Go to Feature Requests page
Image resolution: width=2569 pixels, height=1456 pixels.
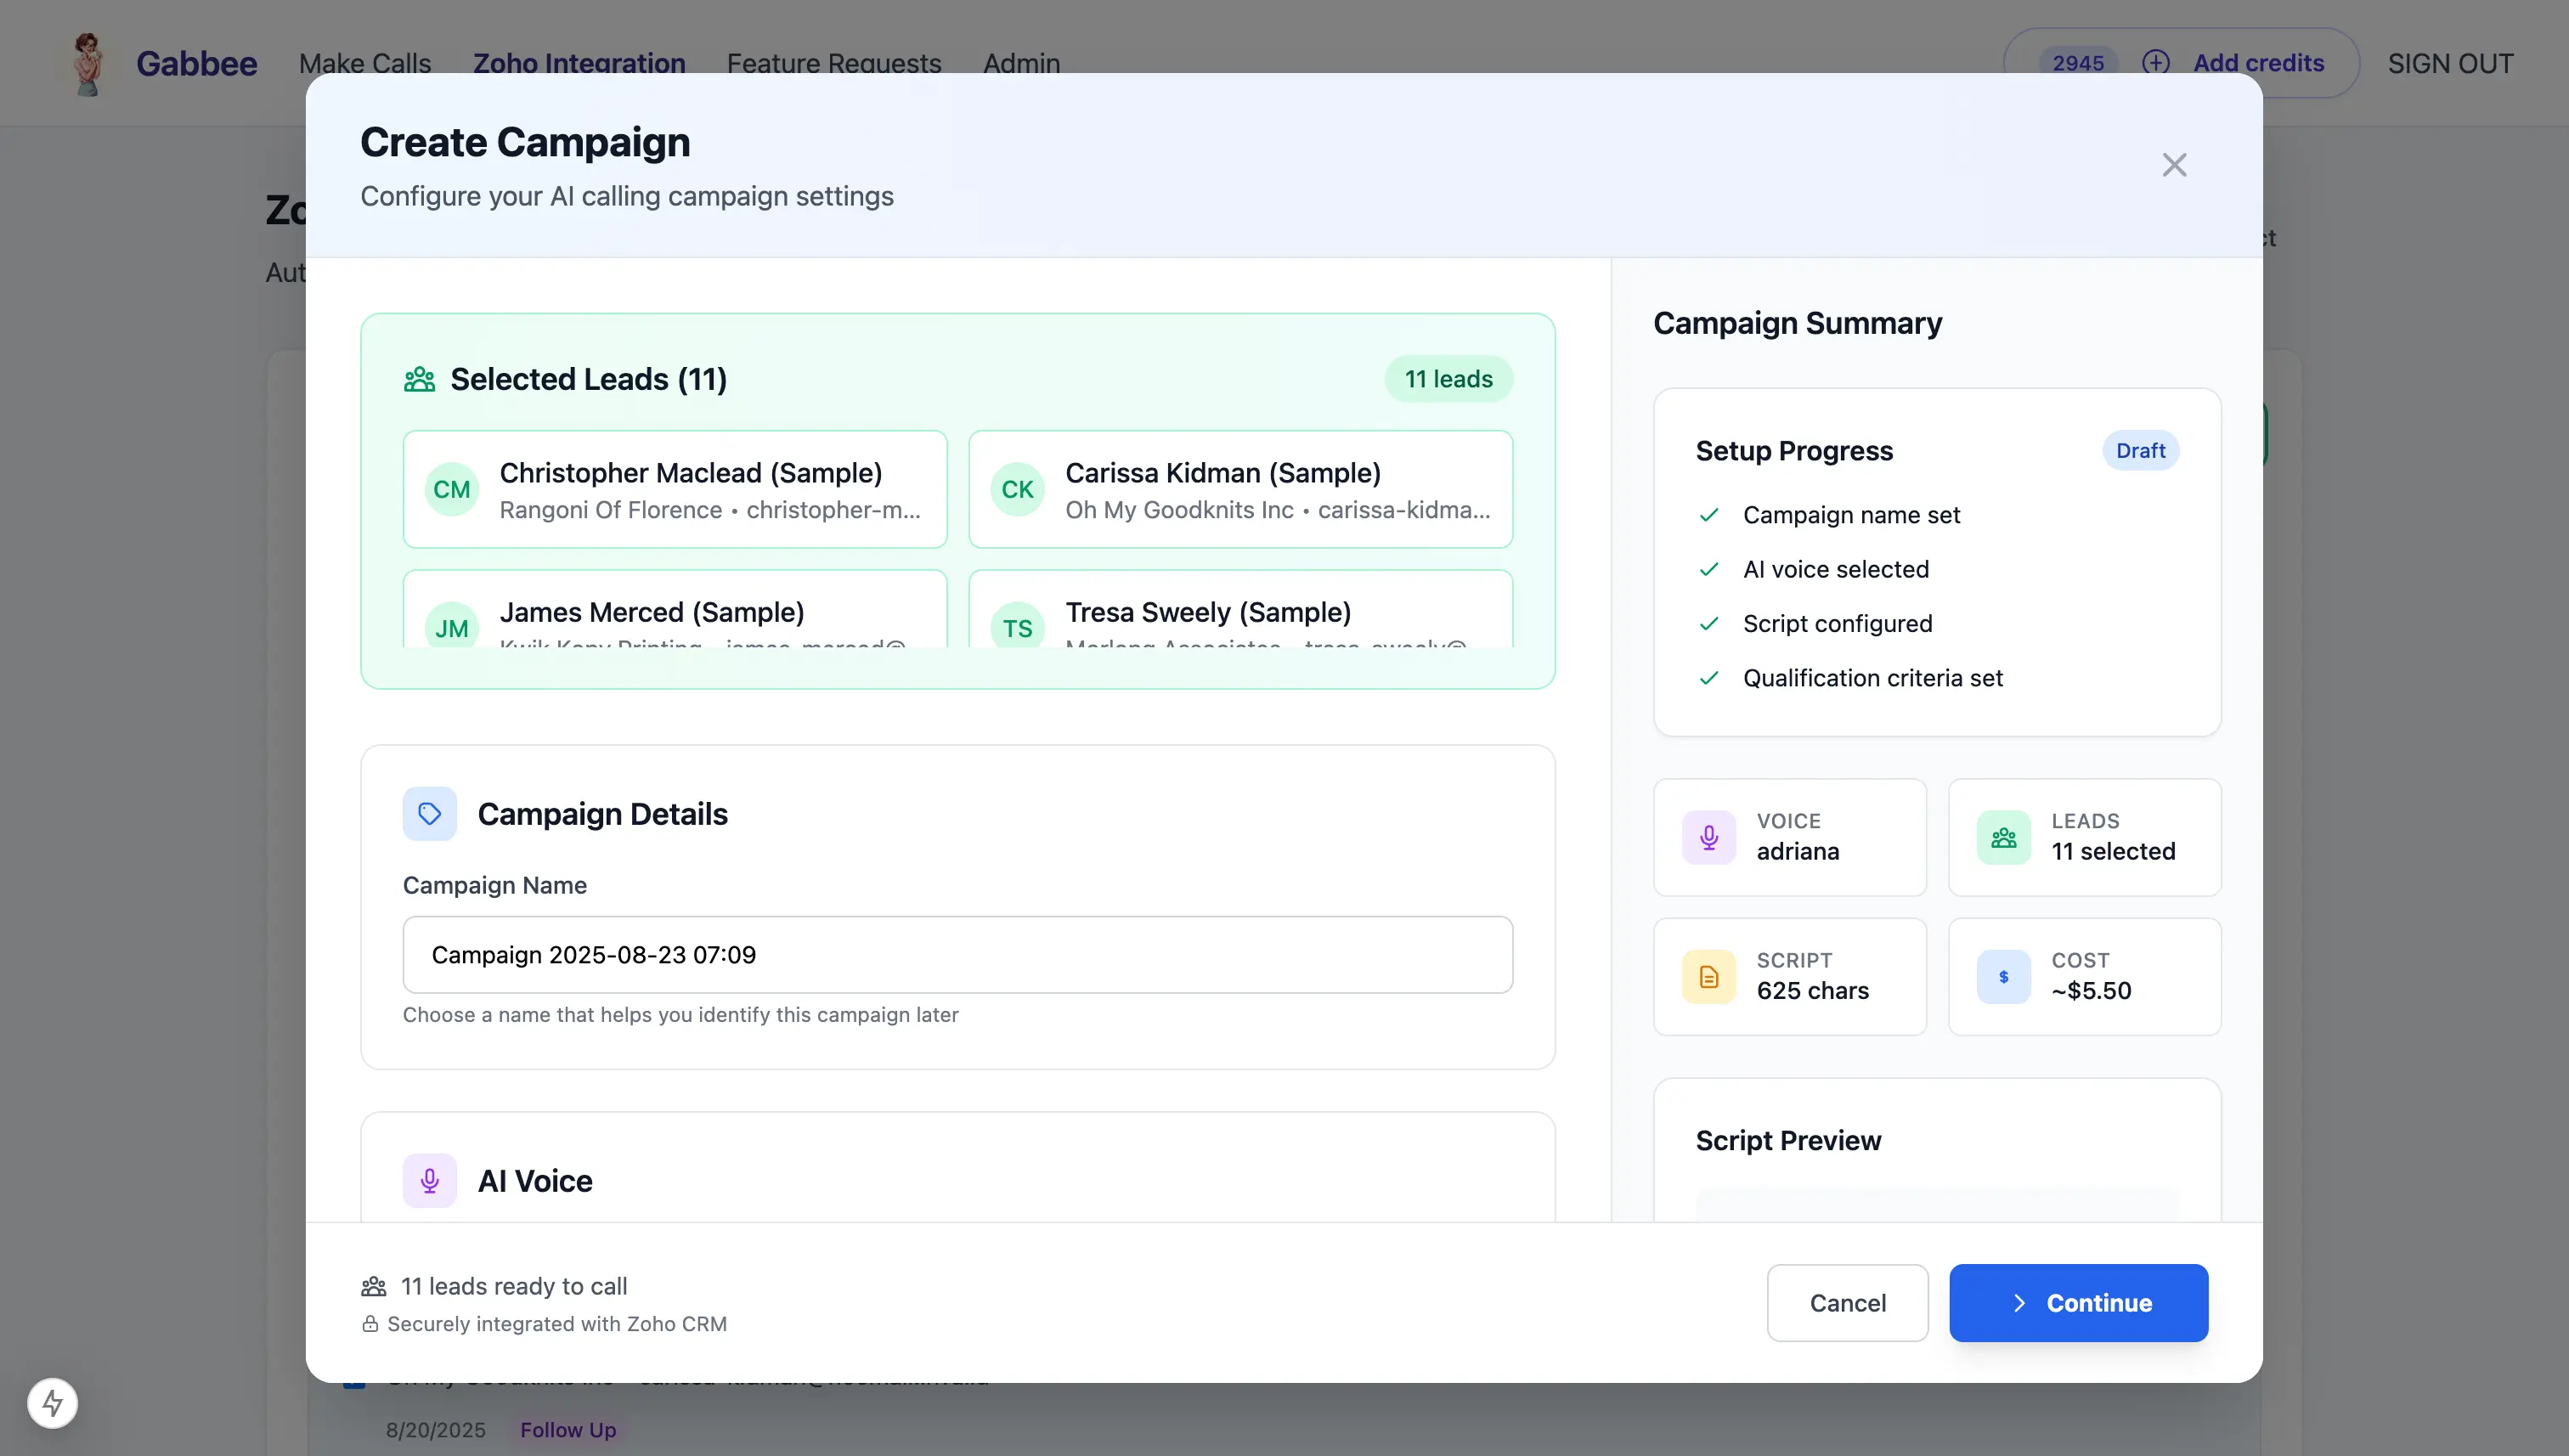pos(833,63)
